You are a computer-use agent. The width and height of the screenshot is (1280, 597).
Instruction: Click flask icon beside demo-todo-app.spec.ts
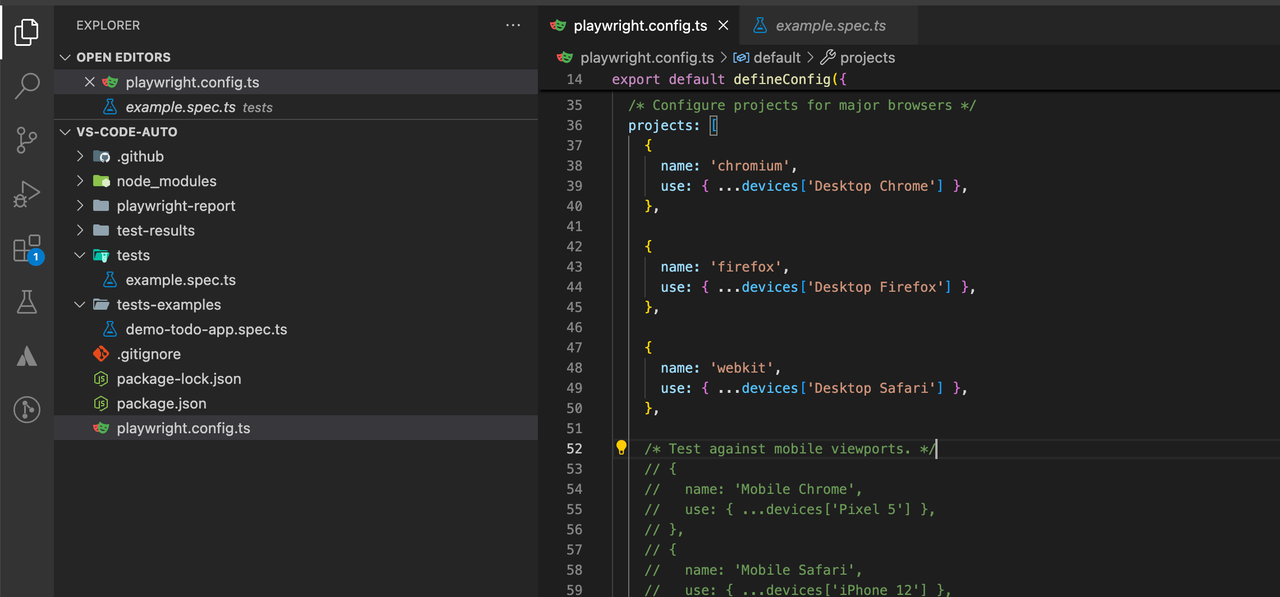click(109, 329)
